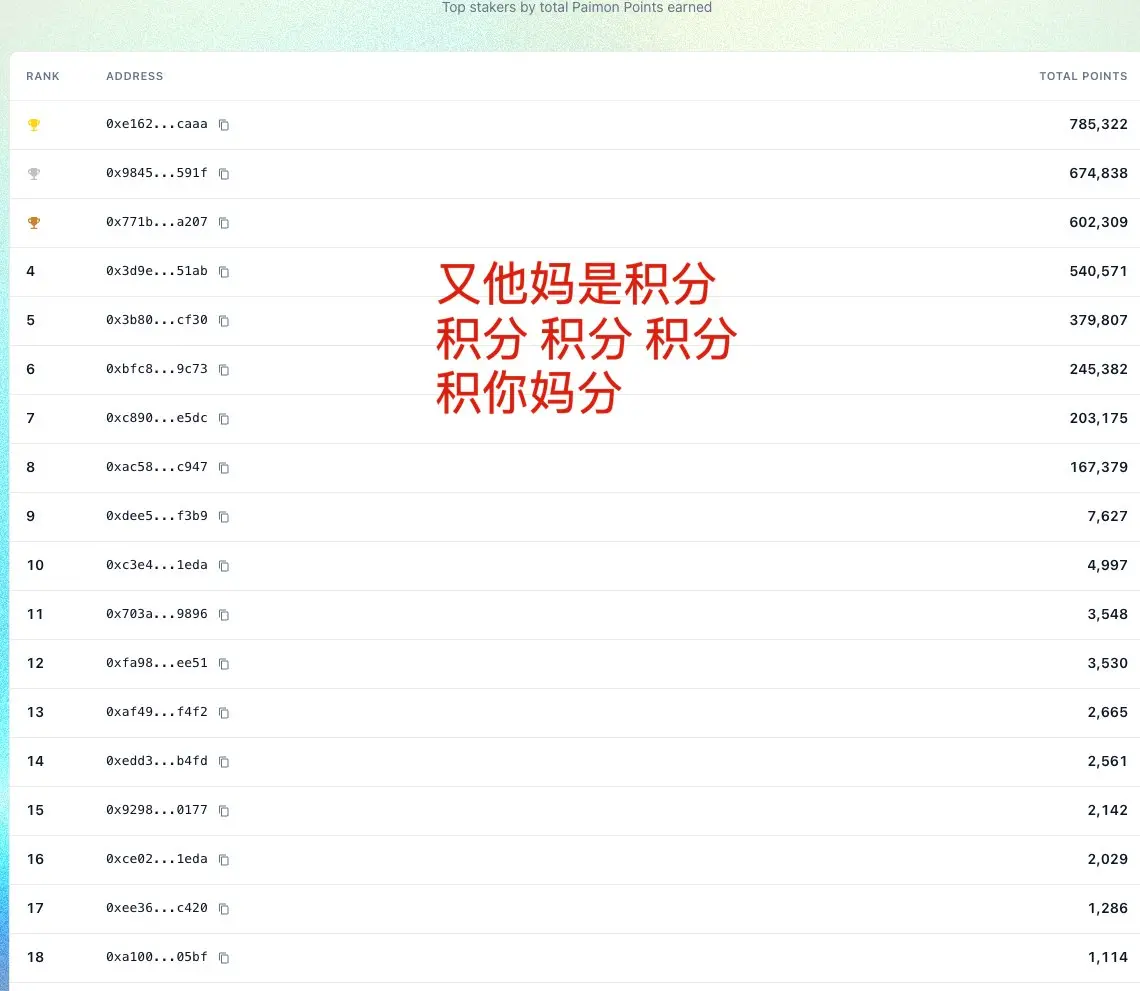Select address text 0x3d9e...51ab
This screenshot has height=991, width=1140.
(x=157, y=270)
